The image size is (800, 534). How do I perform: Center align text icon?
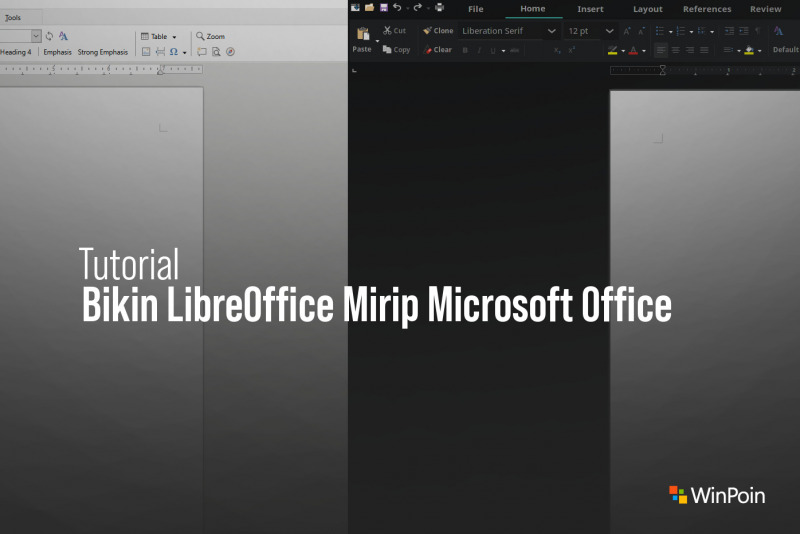[x=676, y=50]
